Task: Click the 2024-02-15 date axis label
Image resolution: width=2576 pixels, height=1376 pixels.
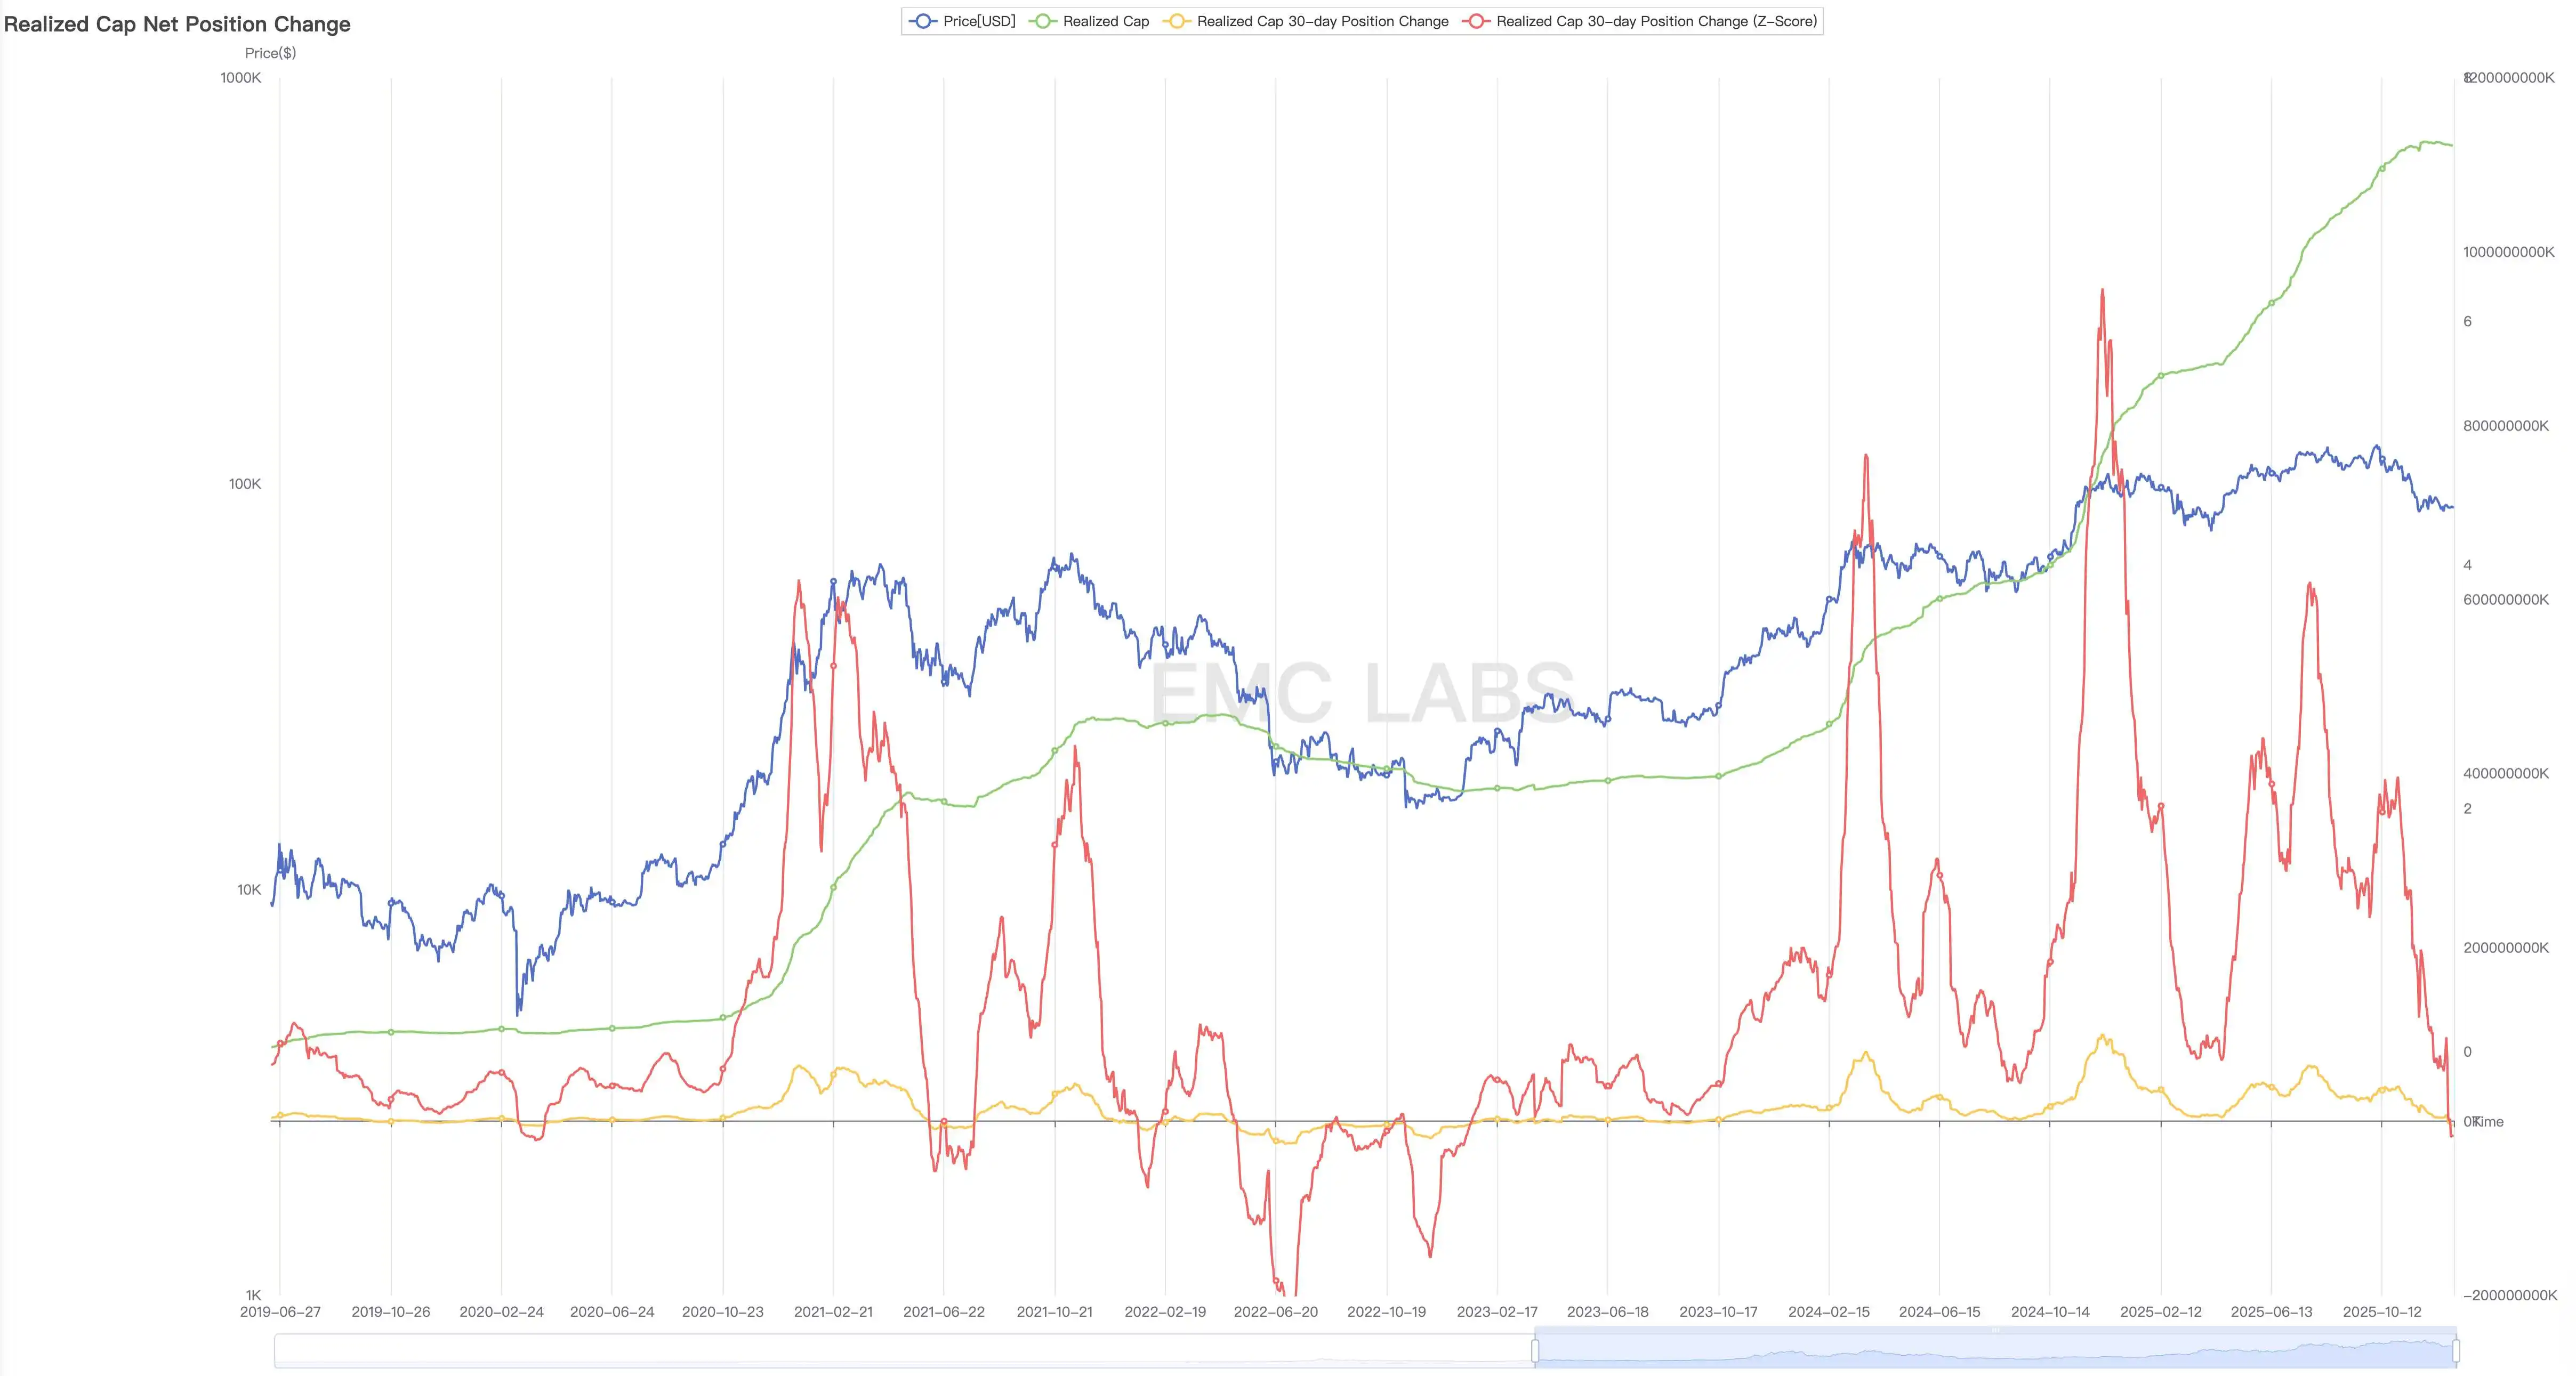Action: 1828,1312
